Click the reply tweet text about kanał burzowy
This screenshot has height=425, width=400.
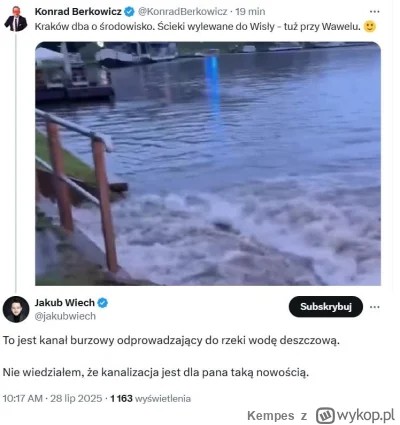[171, 356]
